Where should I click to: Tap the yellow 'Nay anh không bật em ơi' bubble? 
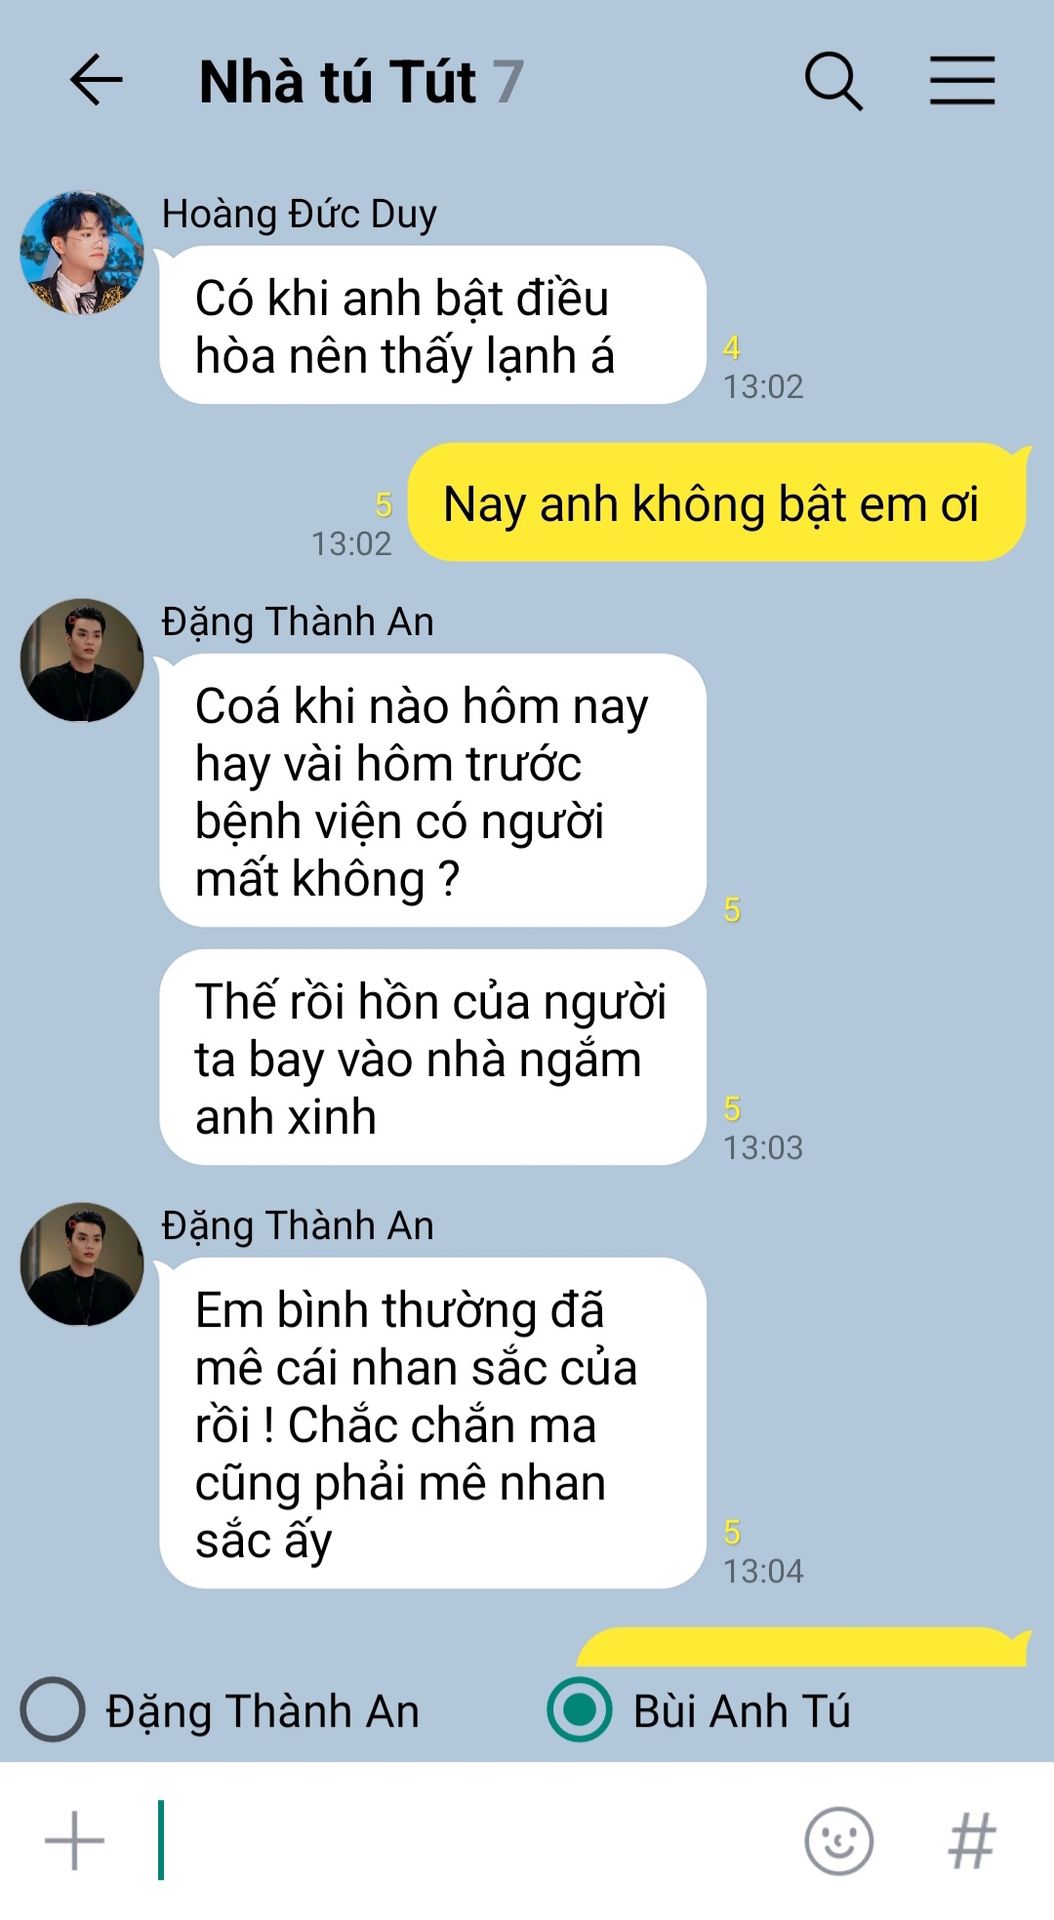(717, 503)
